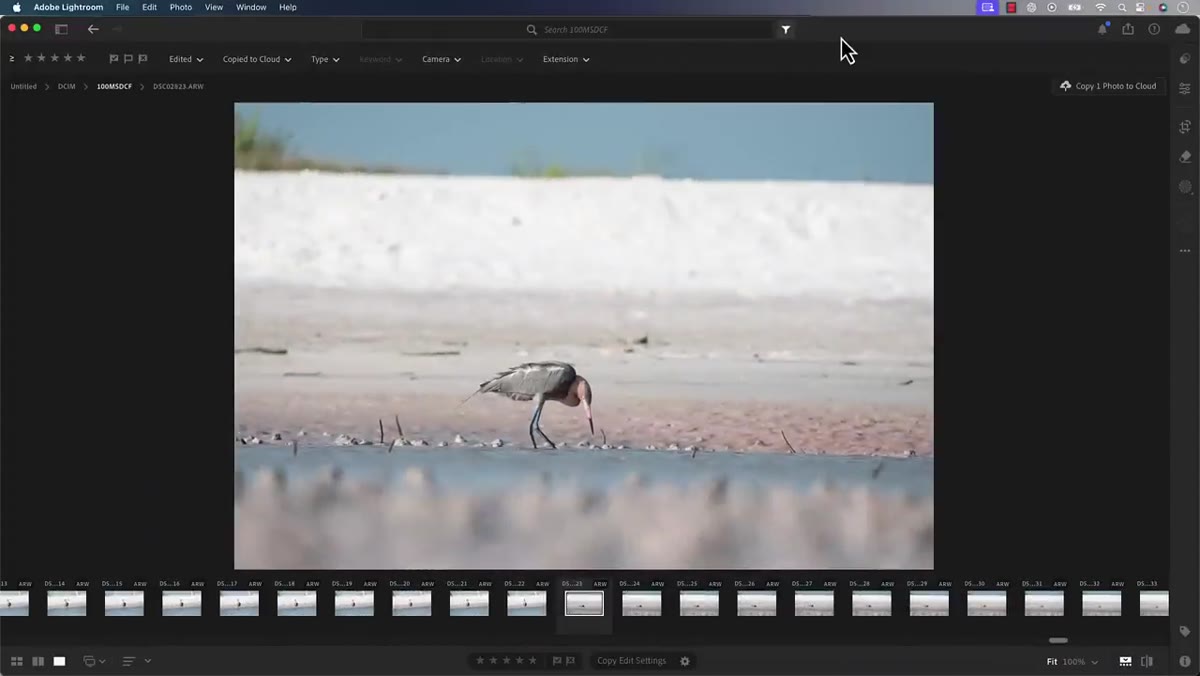The height and width of the screenshot is (676, 1200).
Task: Open the stacking options dropdown
Action: click(95, 661)
